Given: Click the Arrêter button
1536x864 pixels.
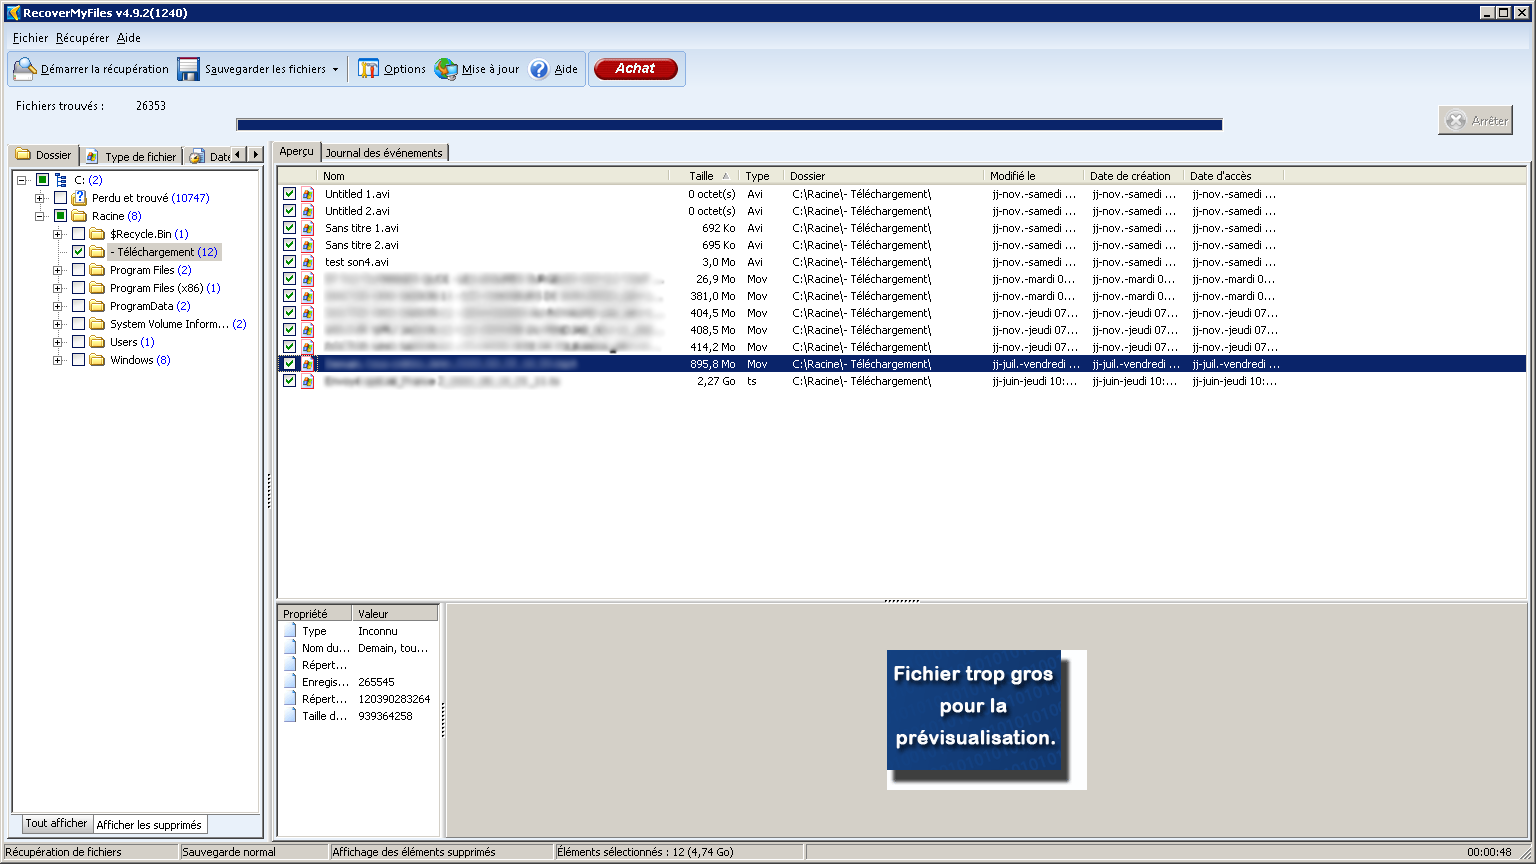Looking at the screenshot, I should click(1476, 120).
